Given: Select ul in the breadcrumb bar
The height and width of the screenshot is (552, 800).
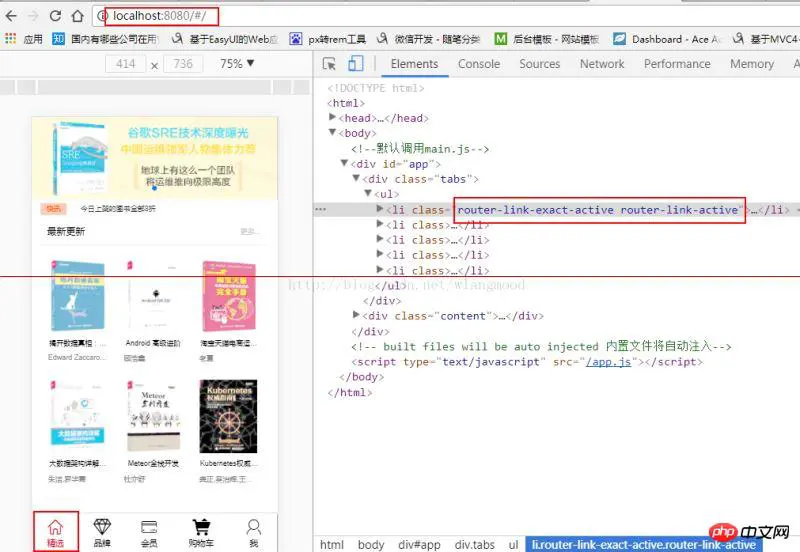Looking at the screenshot, I should coord(513,544).
